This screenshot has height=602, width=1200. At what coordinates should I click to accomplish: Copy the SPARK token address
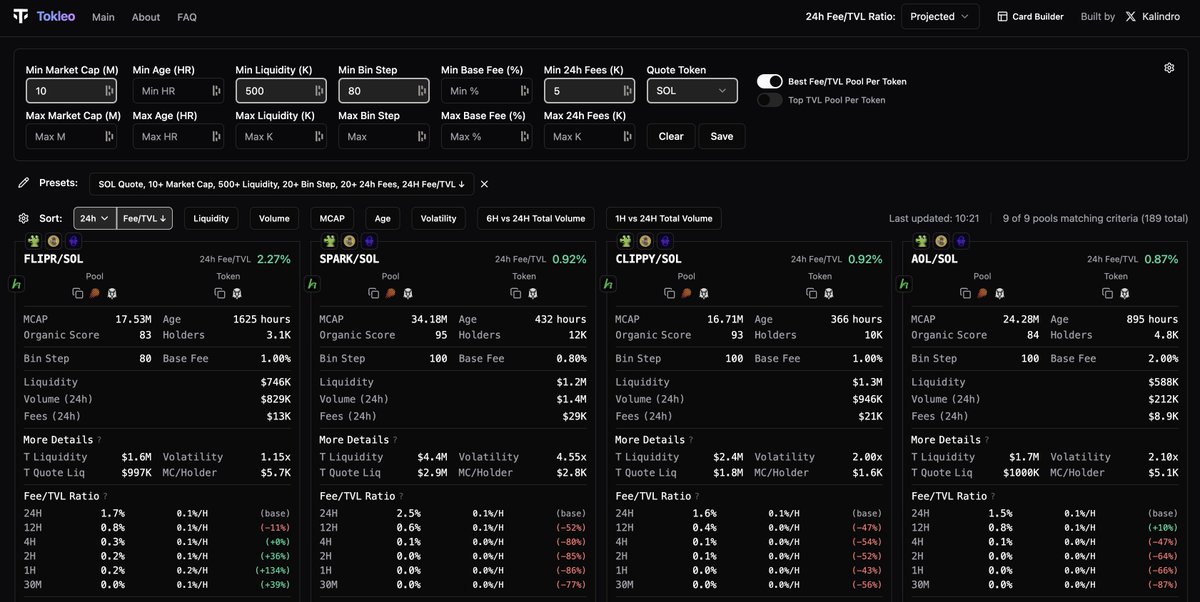click(x=515, y=293)
